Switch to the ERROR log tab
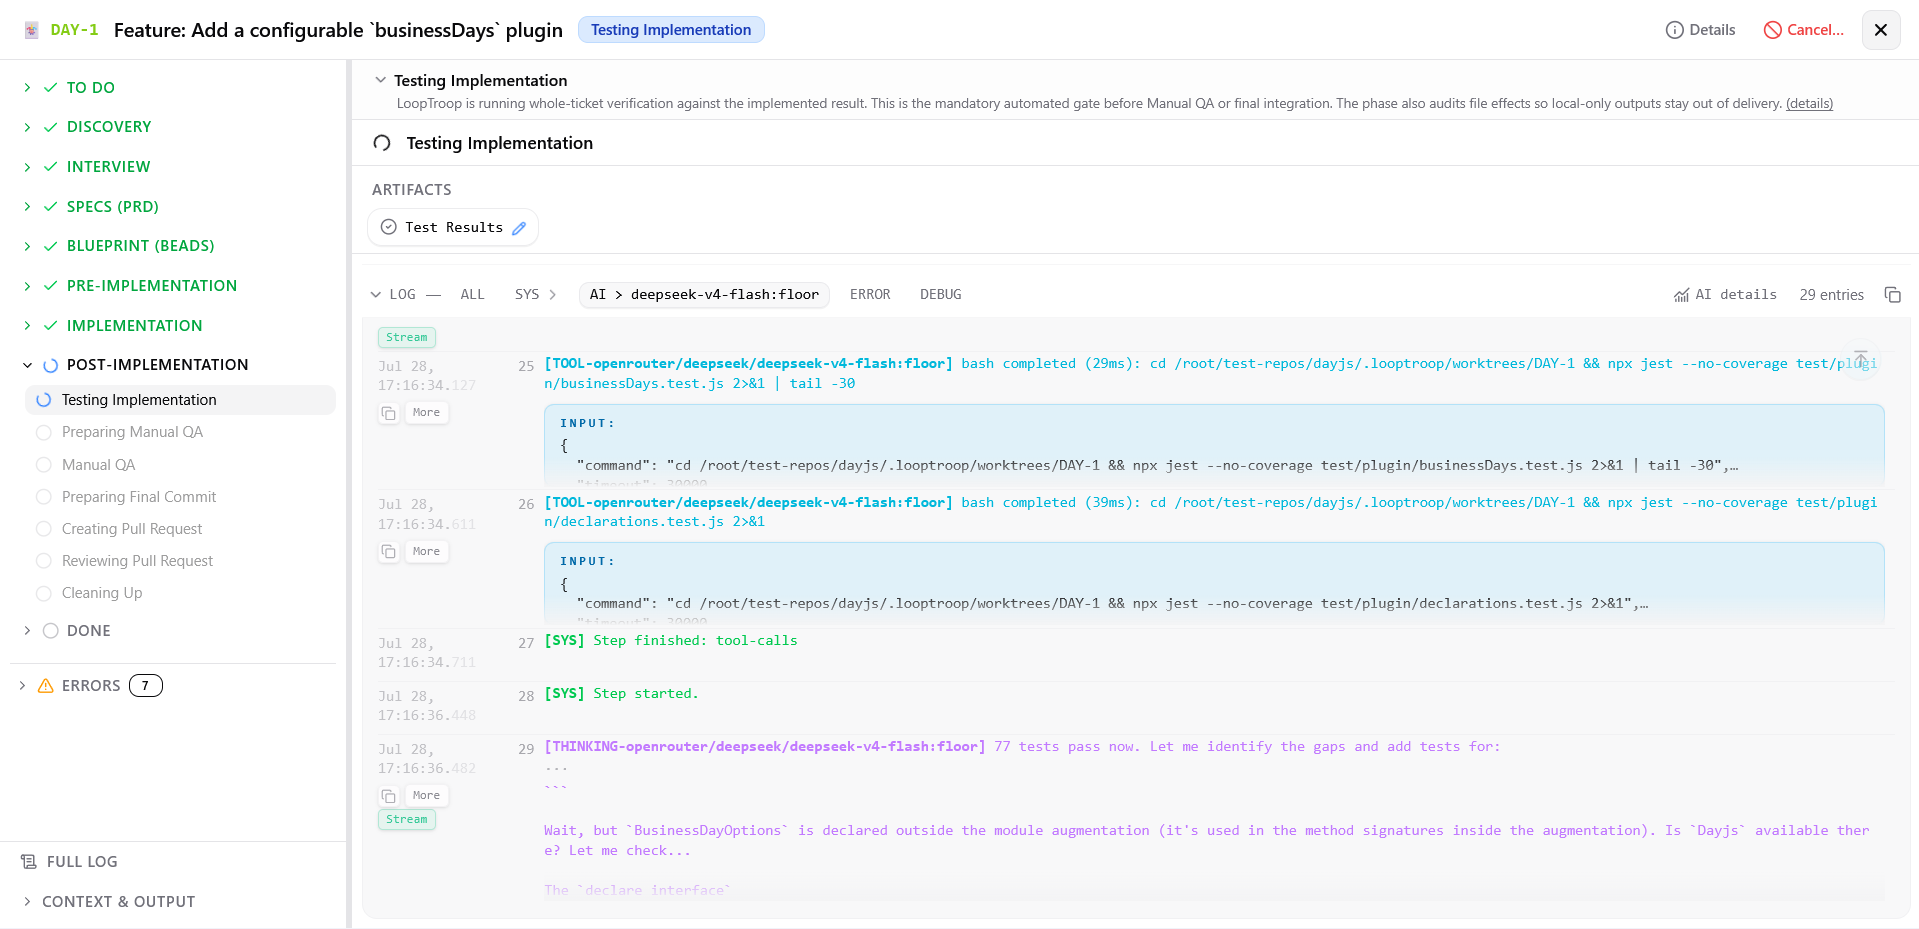This screenshot has height=929, width=1919. (x=870, y=295)
